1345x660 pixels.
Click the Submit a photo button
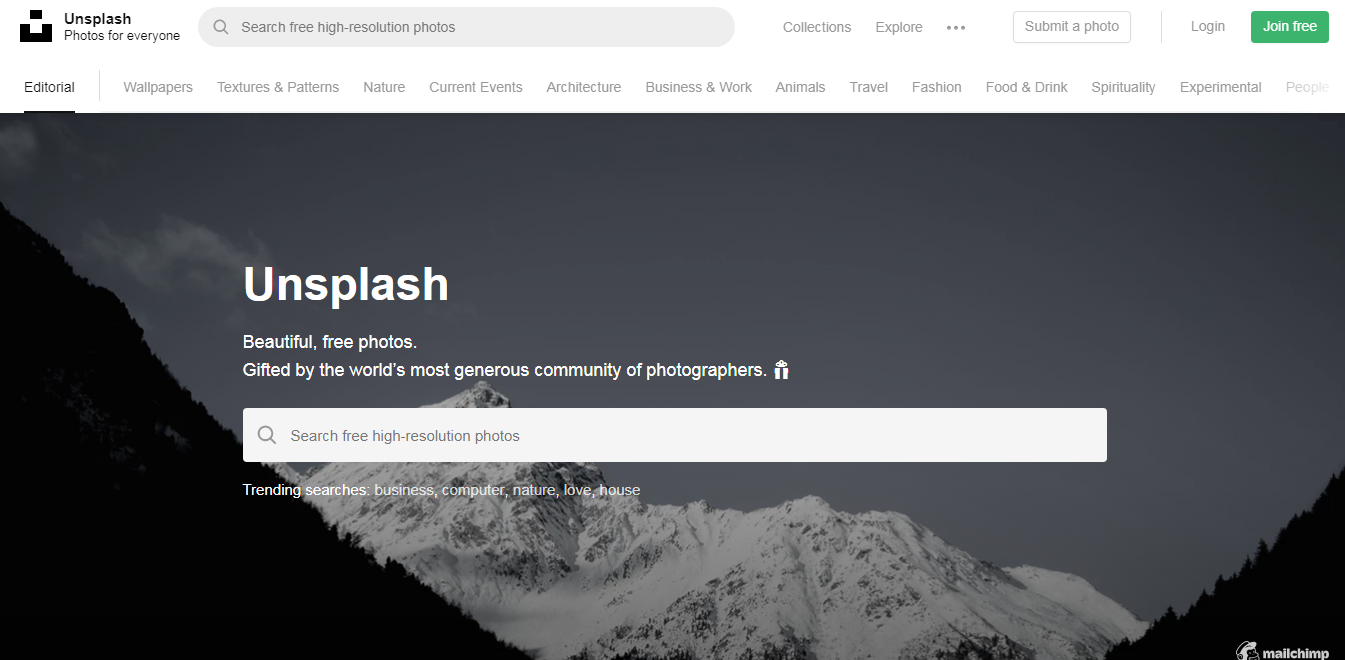[x=1072, y=27]
